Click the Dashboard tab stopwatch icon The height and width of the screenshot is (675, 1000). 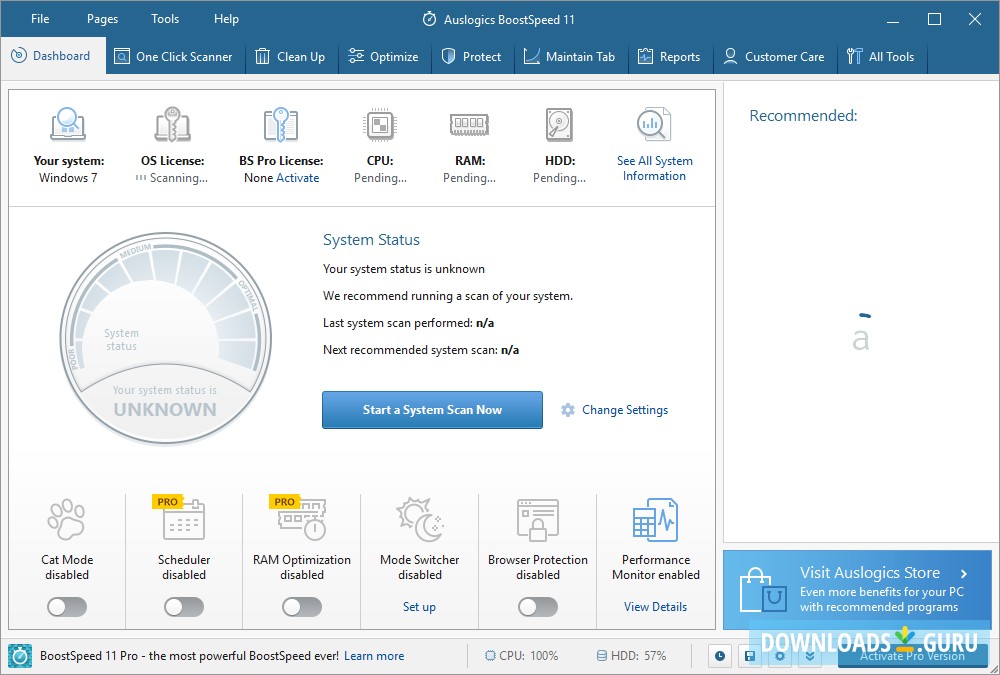19,56
